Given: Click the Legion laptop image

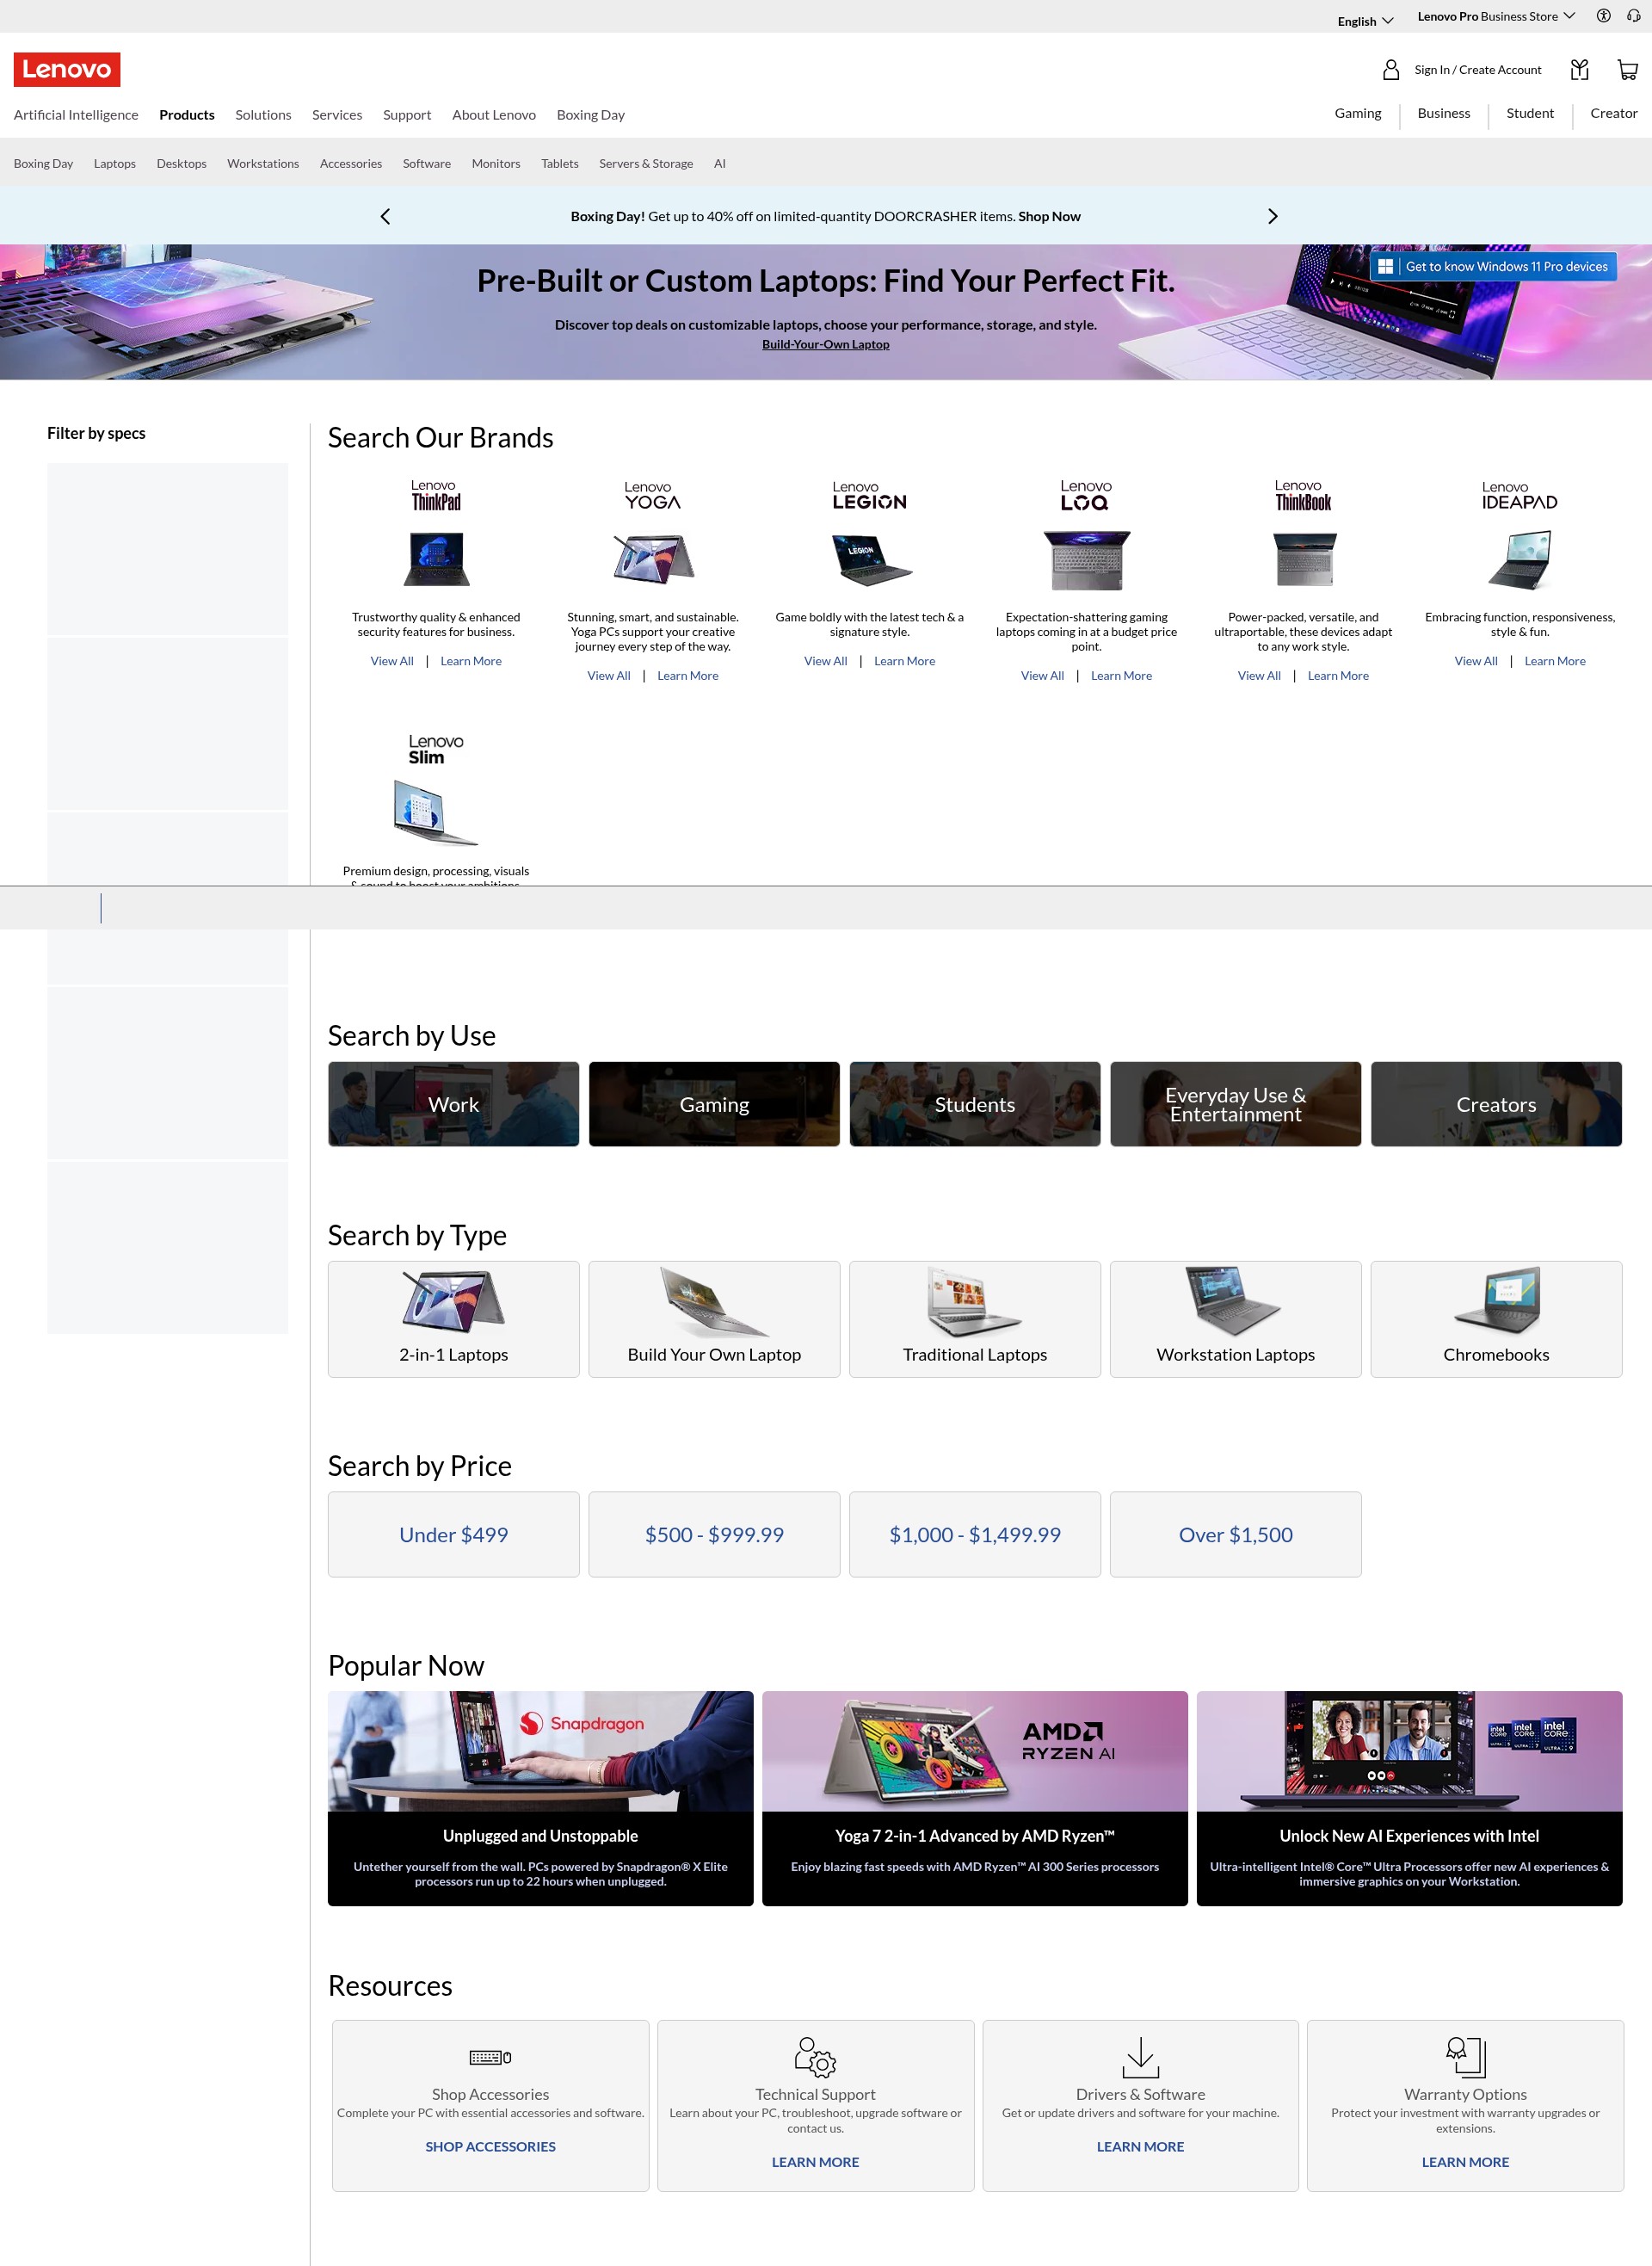Looking at the screenshot, I should pos(870,559).
